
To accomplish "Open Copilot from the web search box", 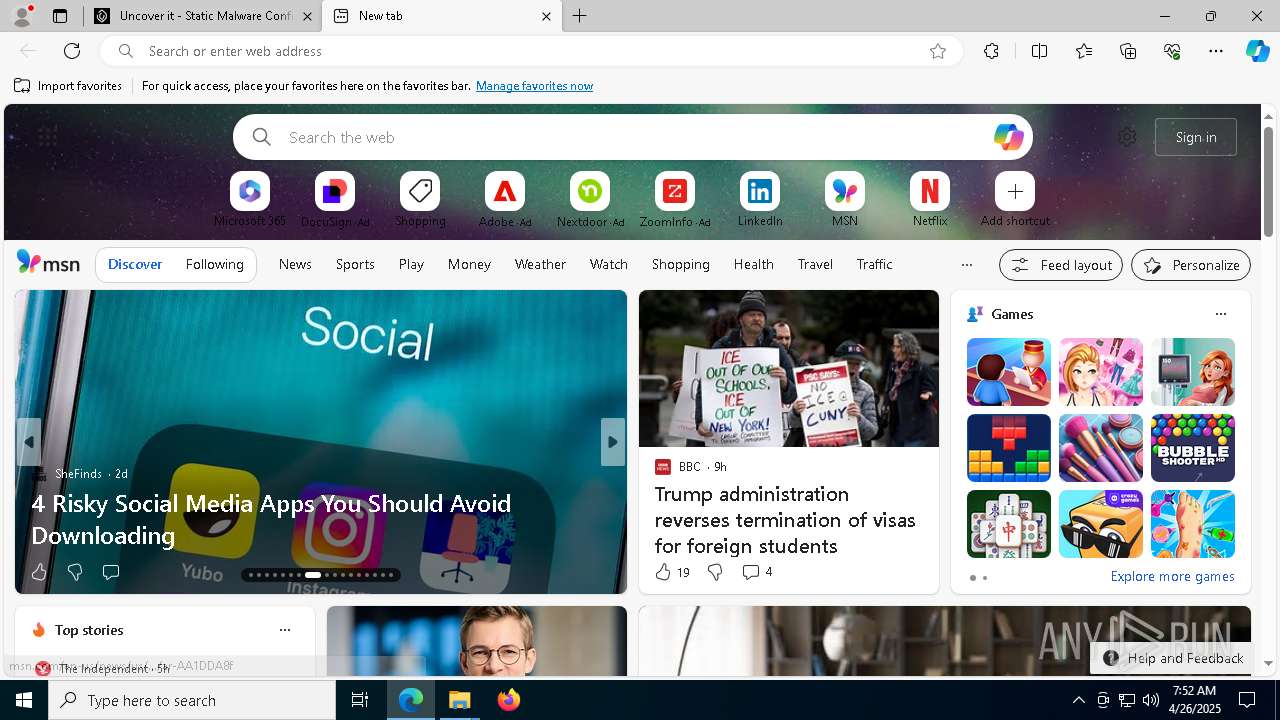I will [x=1008, y=137].
